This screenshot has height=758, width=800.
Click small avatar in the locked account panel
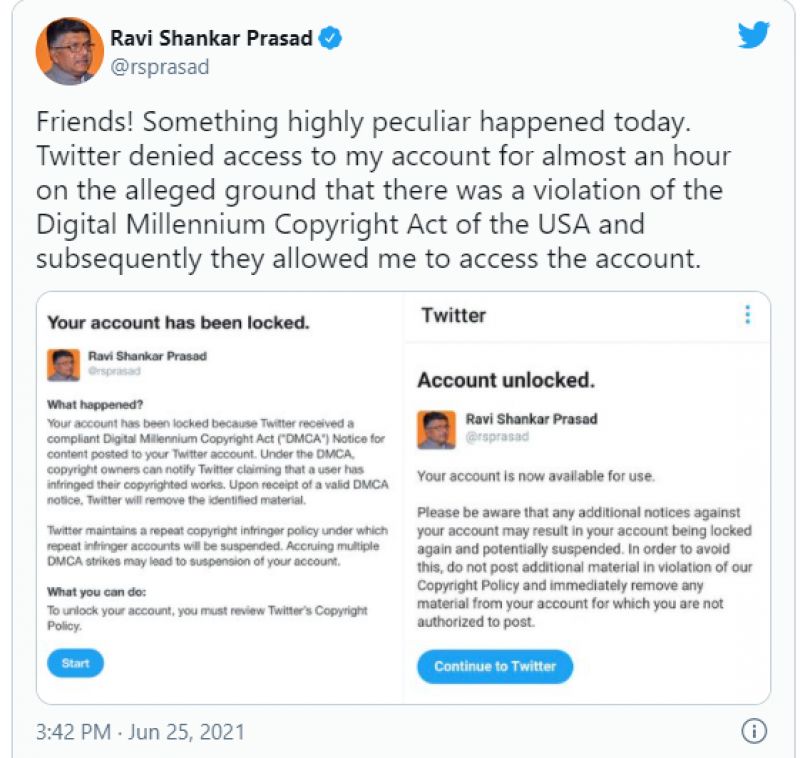pyautogui.click(x=63, y=364)
